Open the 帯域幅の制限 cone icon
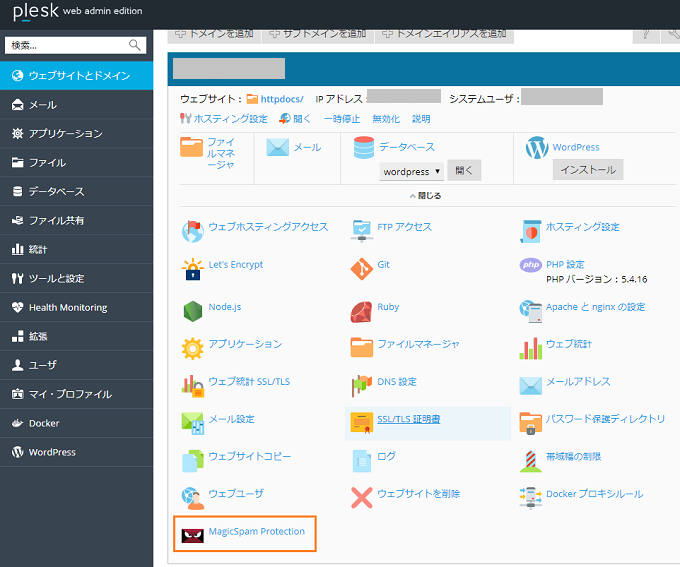 pos(530,461)
